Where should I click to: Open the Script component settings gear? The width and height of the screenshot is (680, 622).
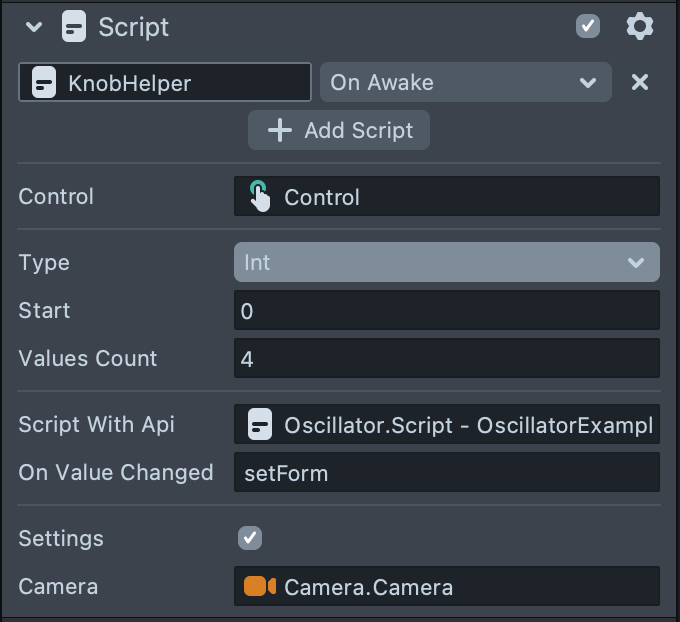(639, 27)
